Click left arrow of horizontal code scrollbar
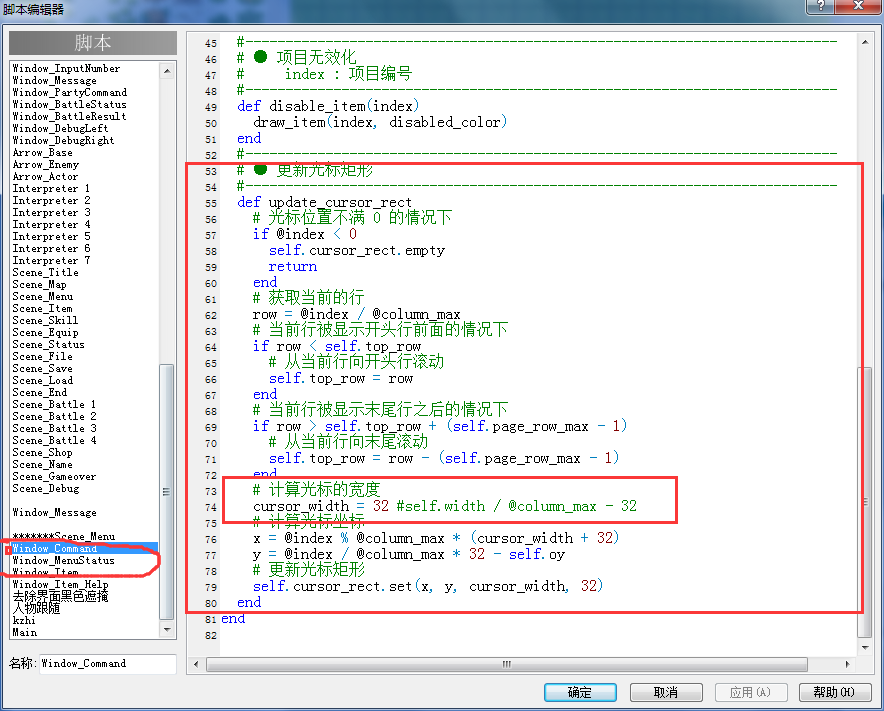 196,664
